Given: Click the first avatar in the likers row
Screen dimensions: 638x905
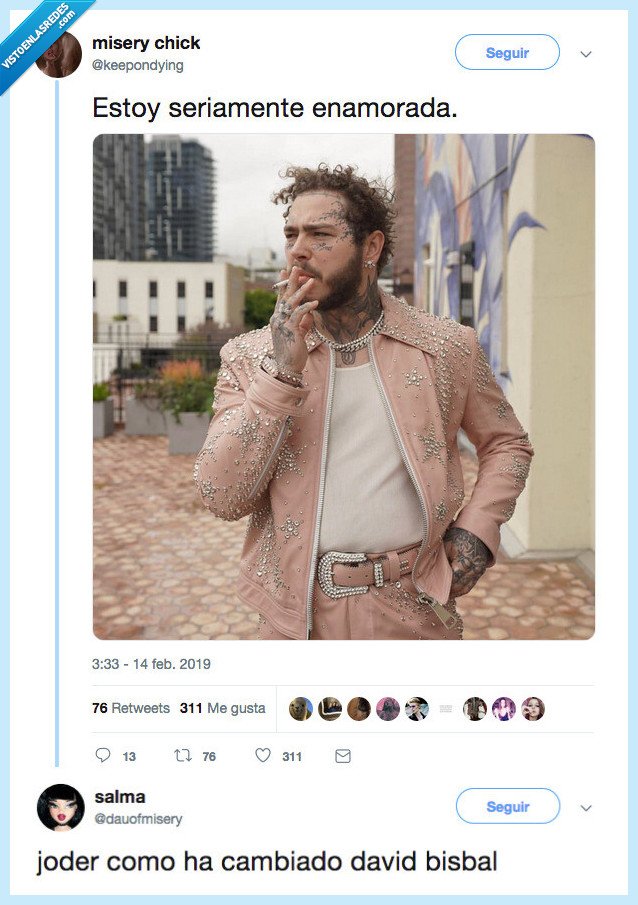Looking at the screenshot, I should (x=300, y=708).
